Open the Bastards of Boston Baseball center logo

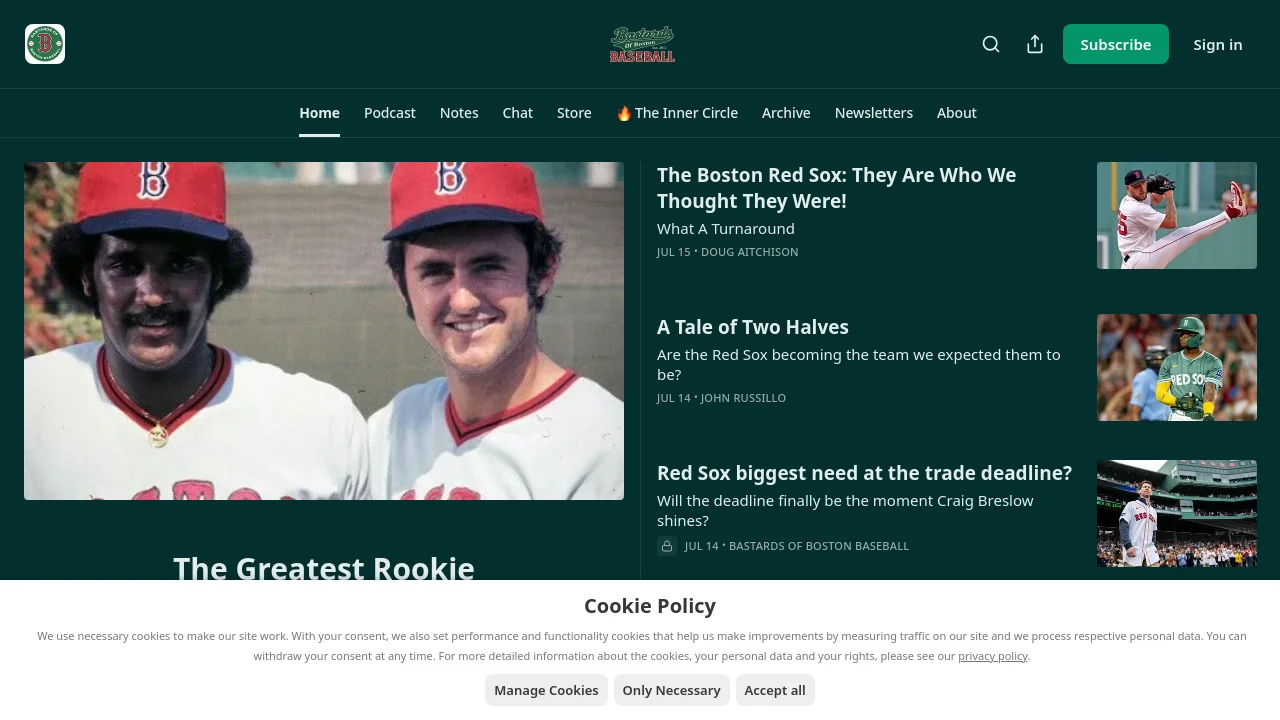pyautogui.click(x=642, y=44)
